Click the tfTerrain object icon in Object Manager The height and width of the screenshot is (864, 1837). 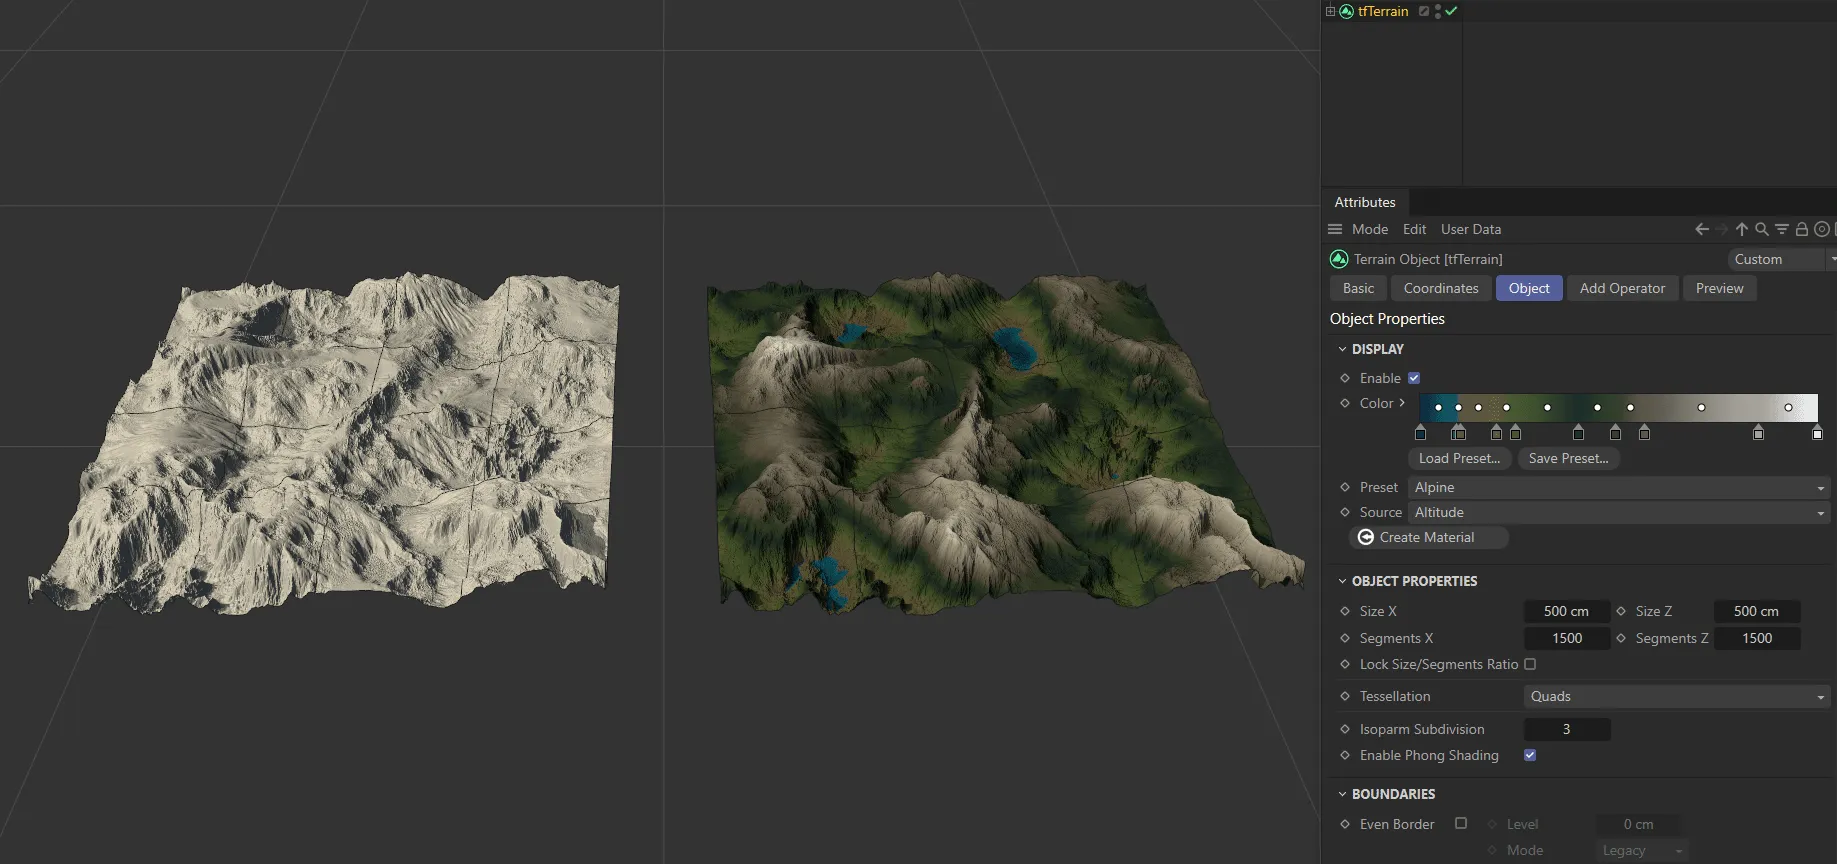coord(1346,11)
